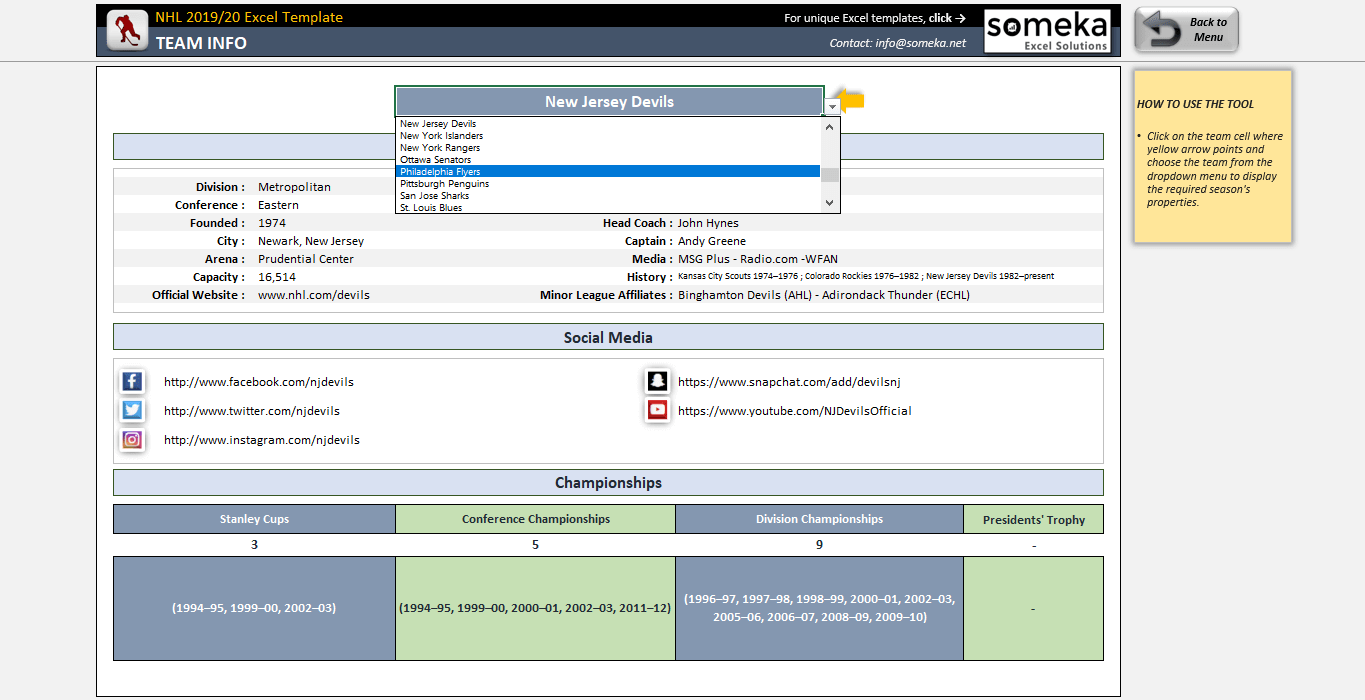
Task: Click the hockey player logo icon
Action: [126, 30]
